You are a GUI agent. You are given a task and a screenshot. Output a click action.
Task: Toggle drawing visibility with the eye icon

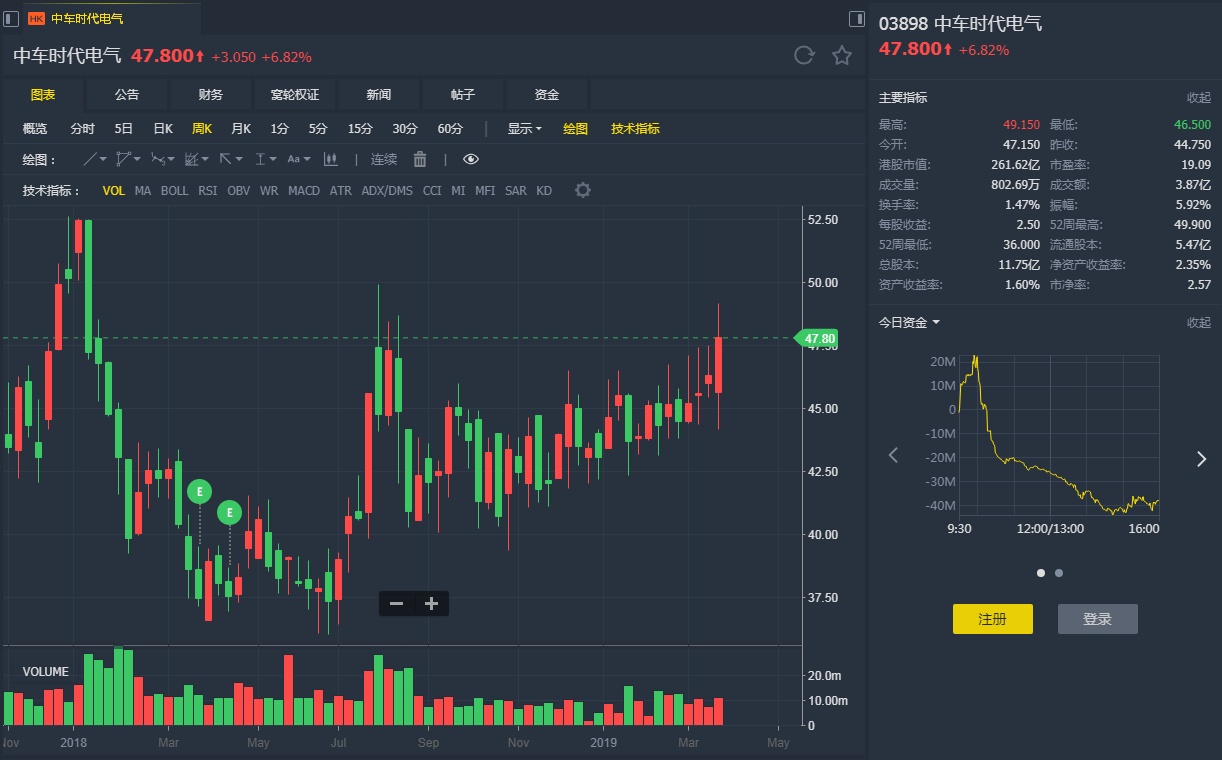click(x=471, y=159)
